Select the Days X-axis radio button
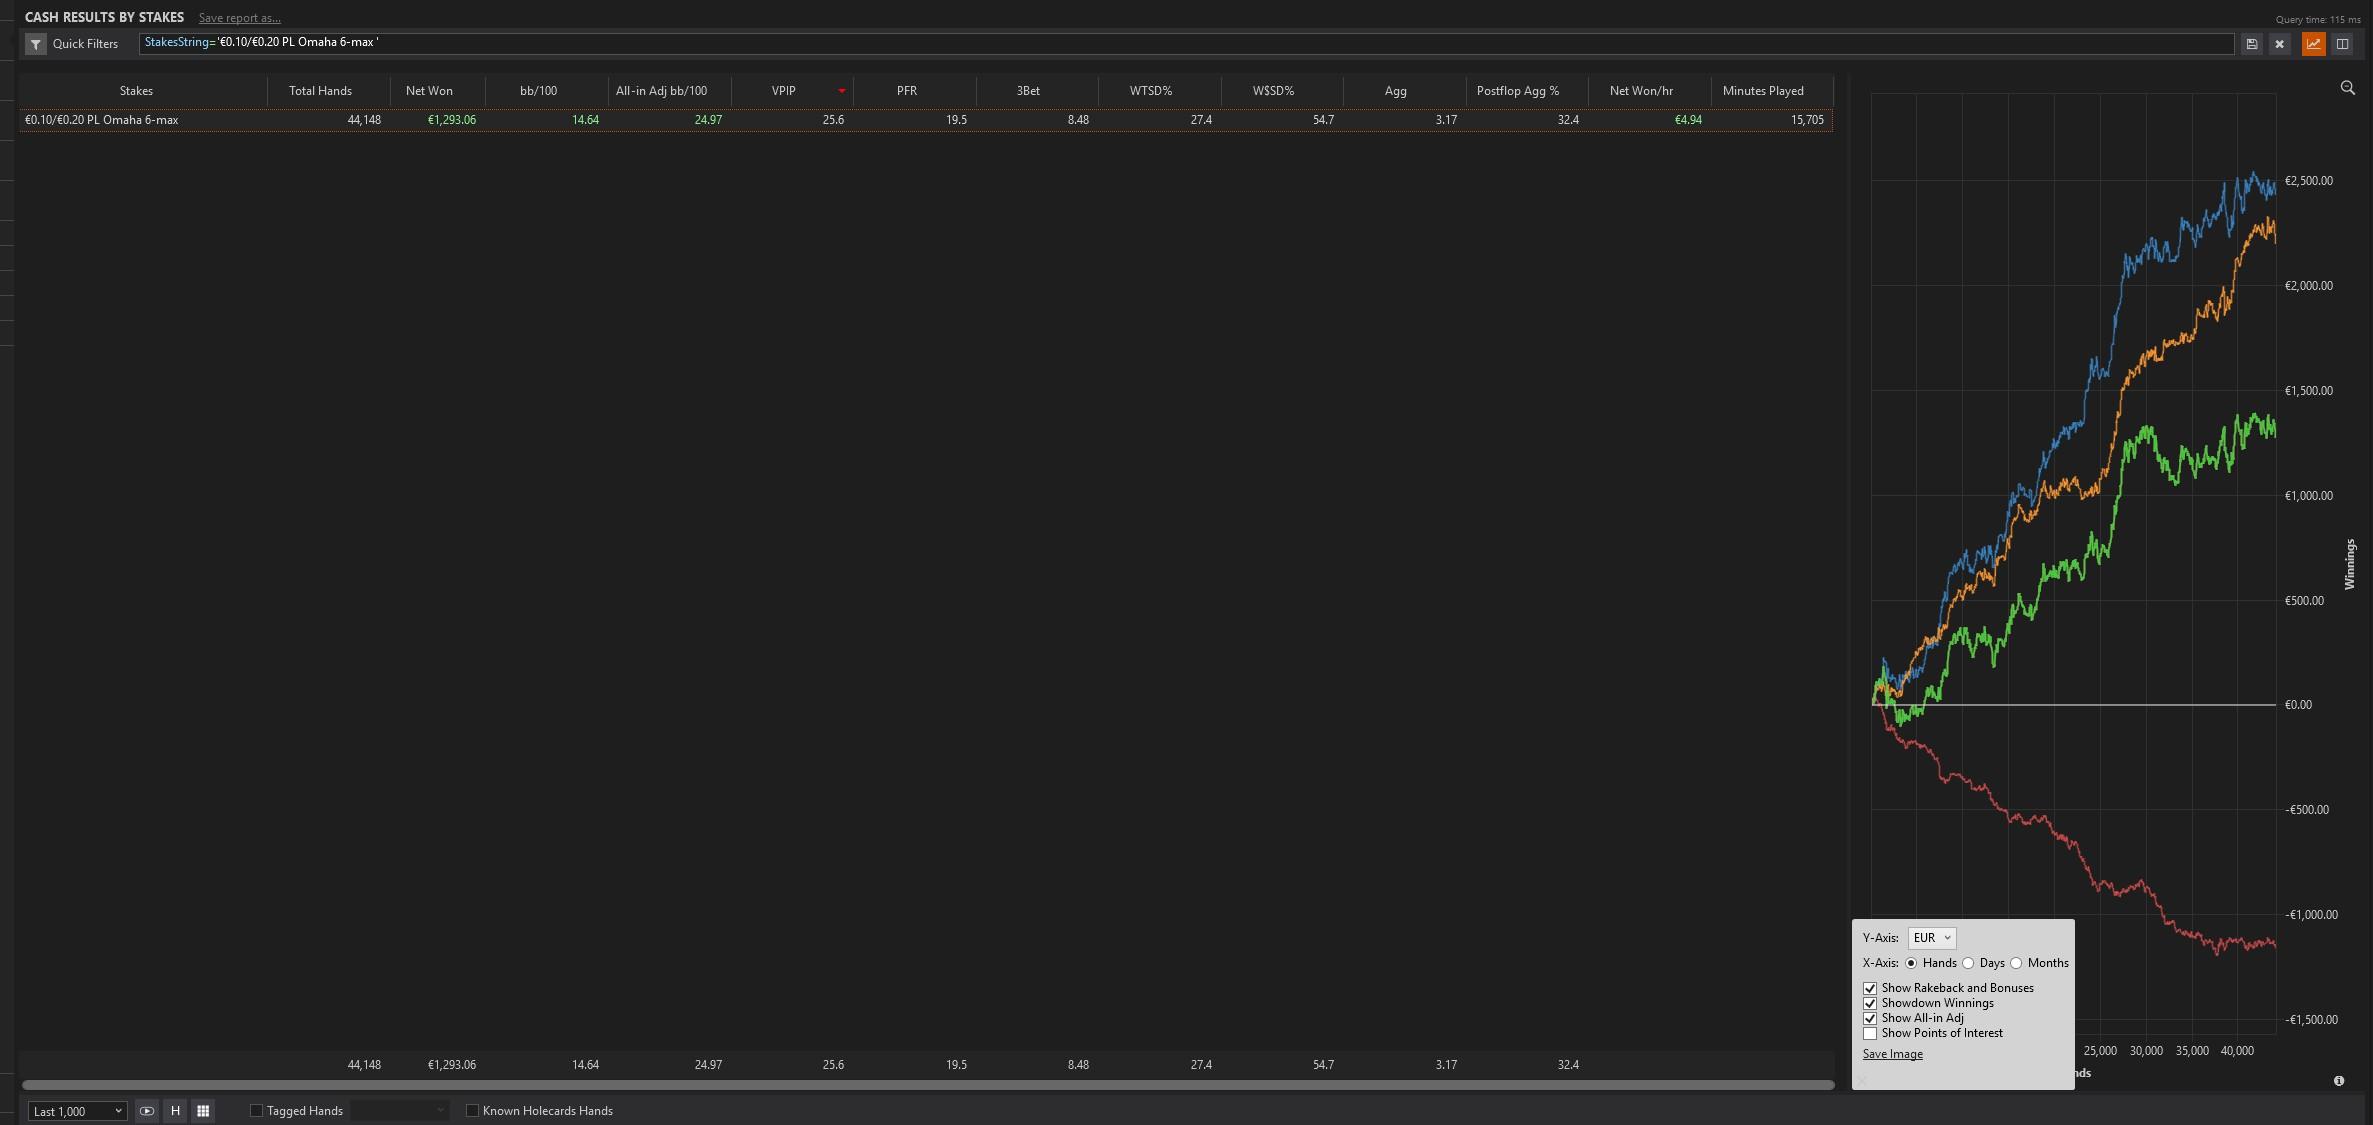The height and width of the screenshot is (1125, 2373). click(x=1968, y=963)
